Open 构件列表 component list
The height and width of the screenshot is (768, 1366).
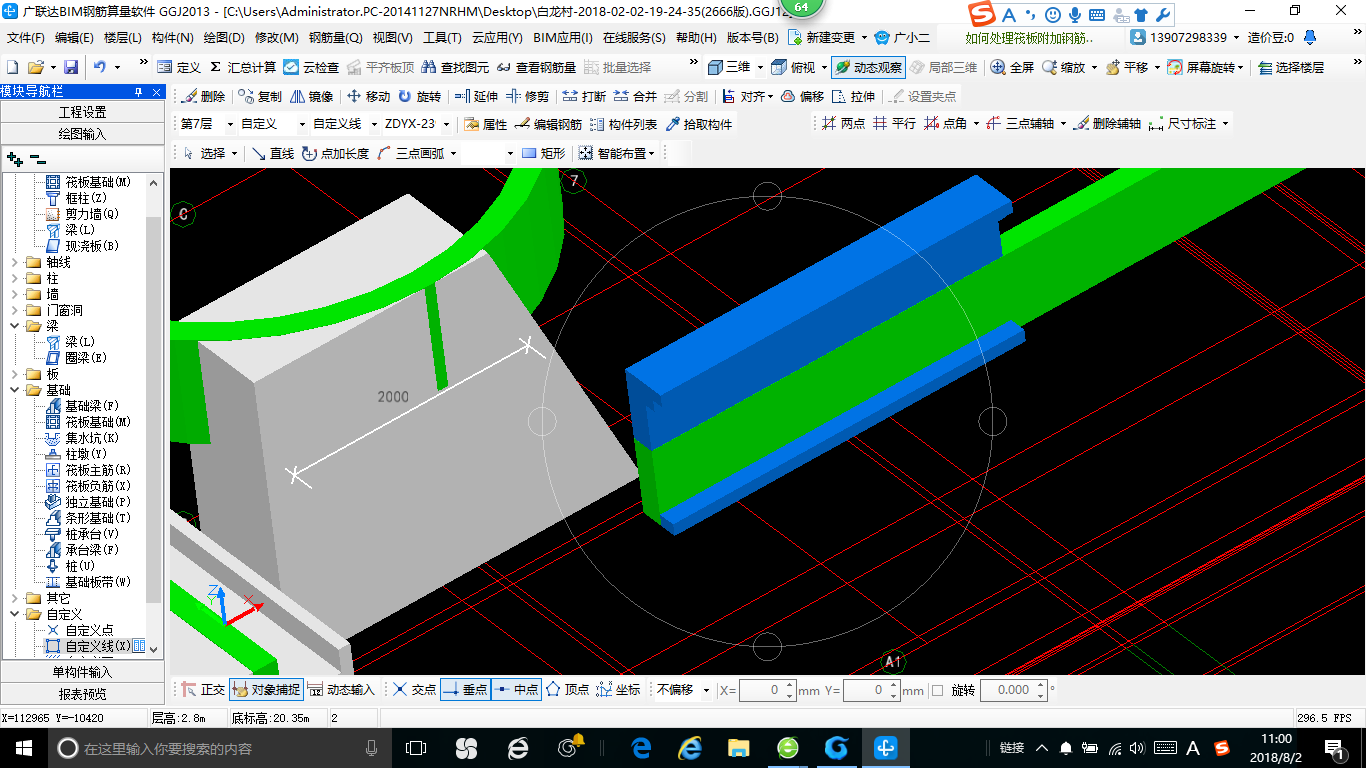(623, 124)
